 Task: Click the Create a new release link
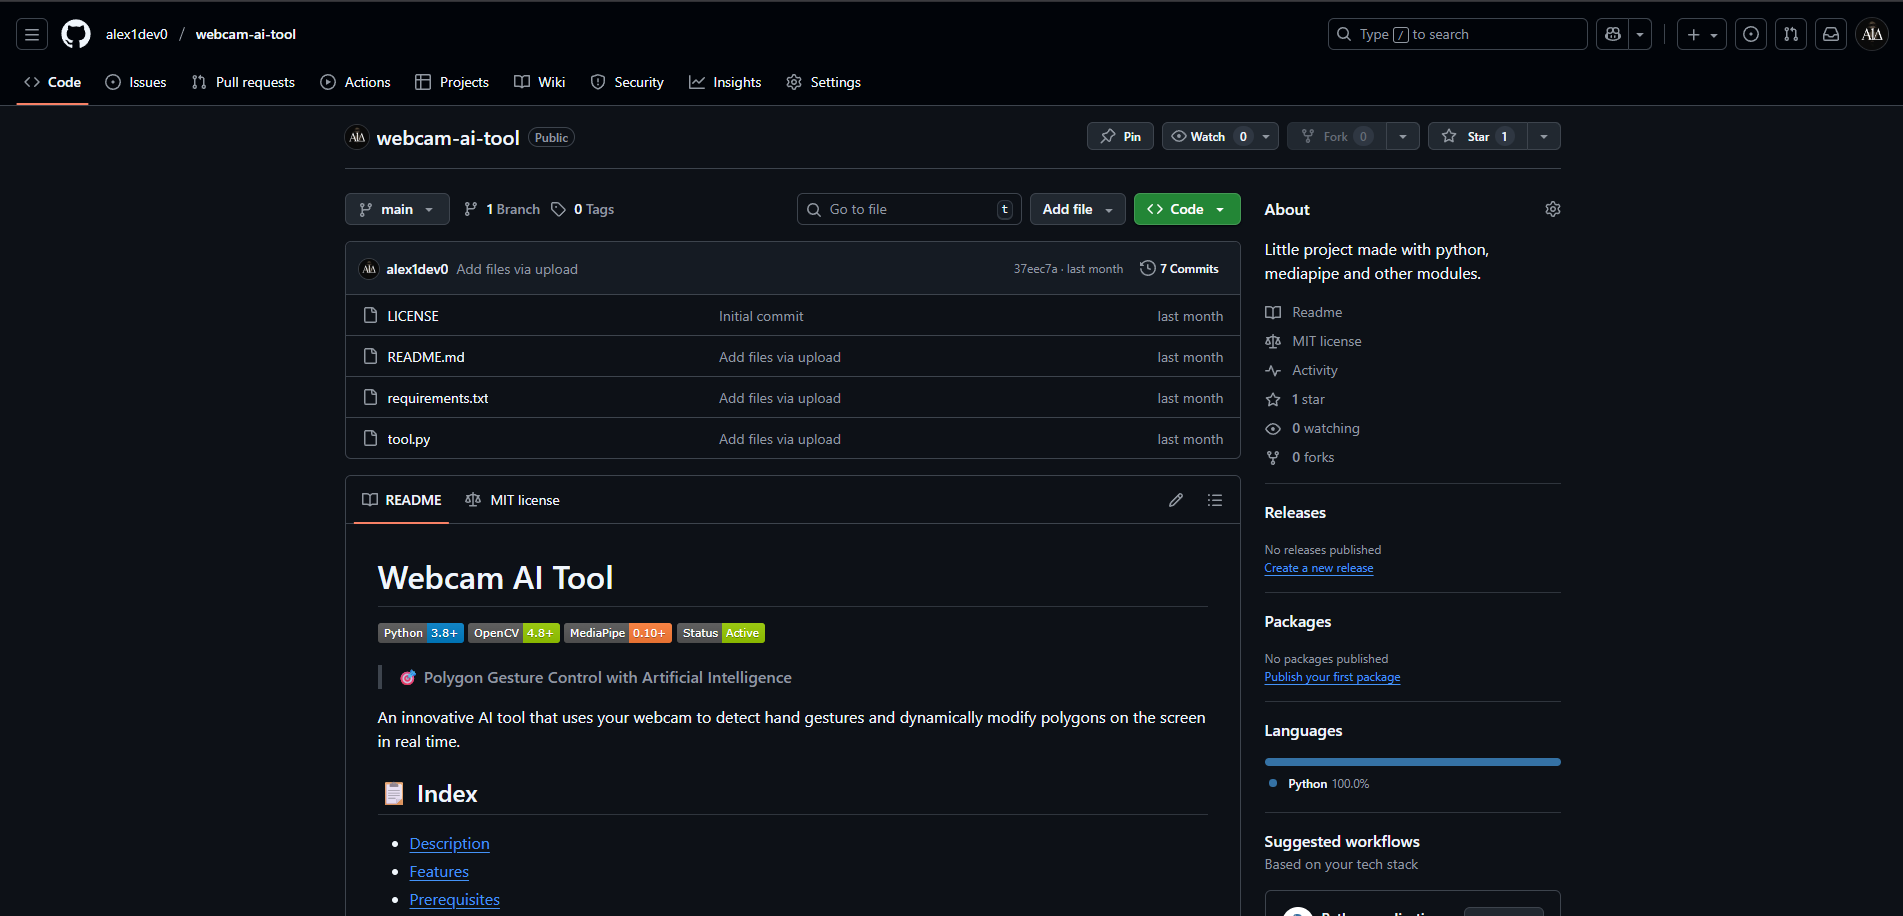click(1318, 568)
